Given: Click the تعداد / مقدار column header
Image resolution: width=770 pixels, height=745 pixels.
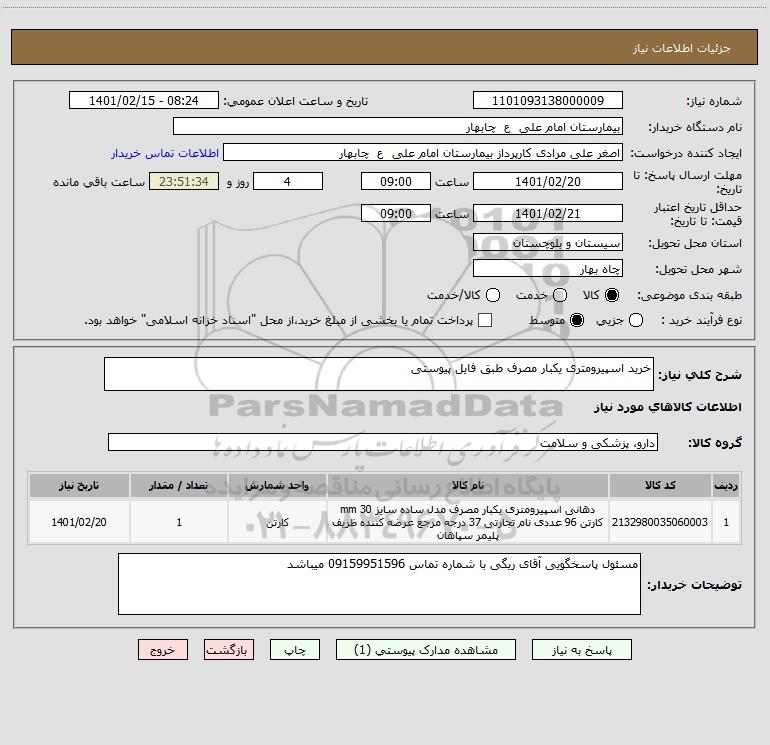Looking at the screenshot, I should click(x=179, y=485).
